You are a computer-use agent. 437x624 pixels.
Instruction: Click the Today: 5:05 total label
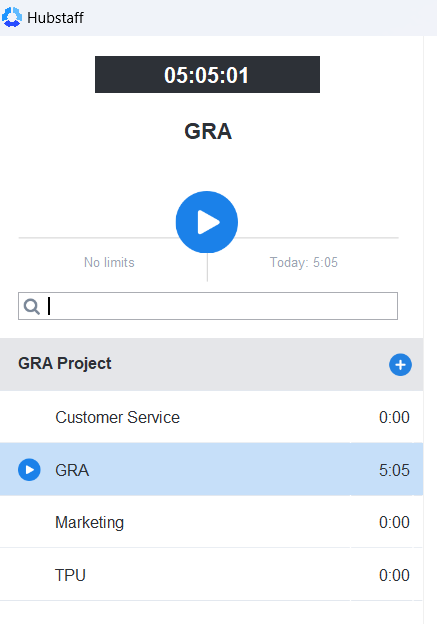[x=304, y=262]
